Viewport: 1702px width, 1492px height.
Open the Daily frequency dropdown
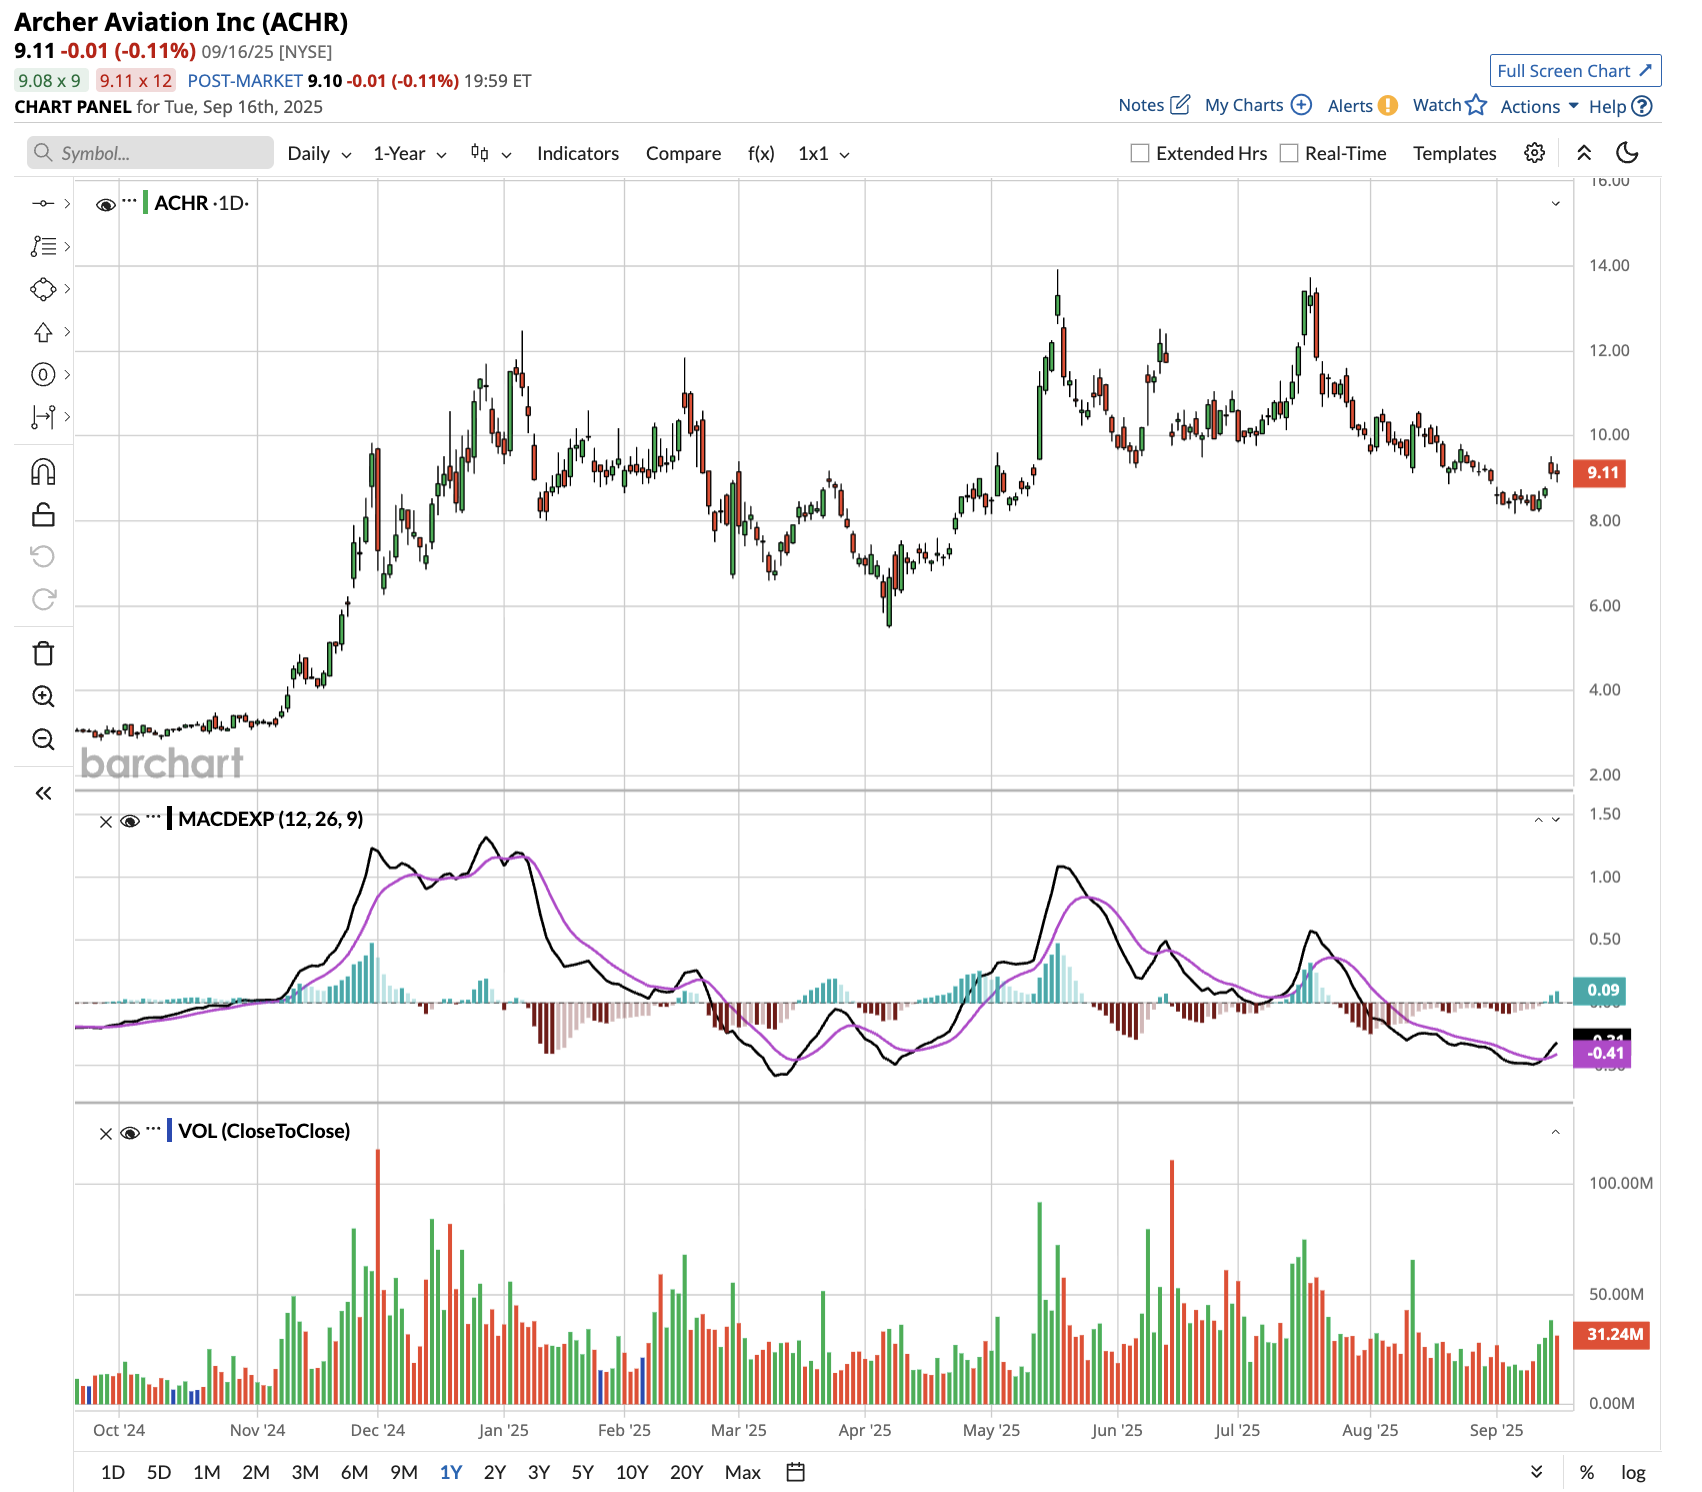click(319, 153)
